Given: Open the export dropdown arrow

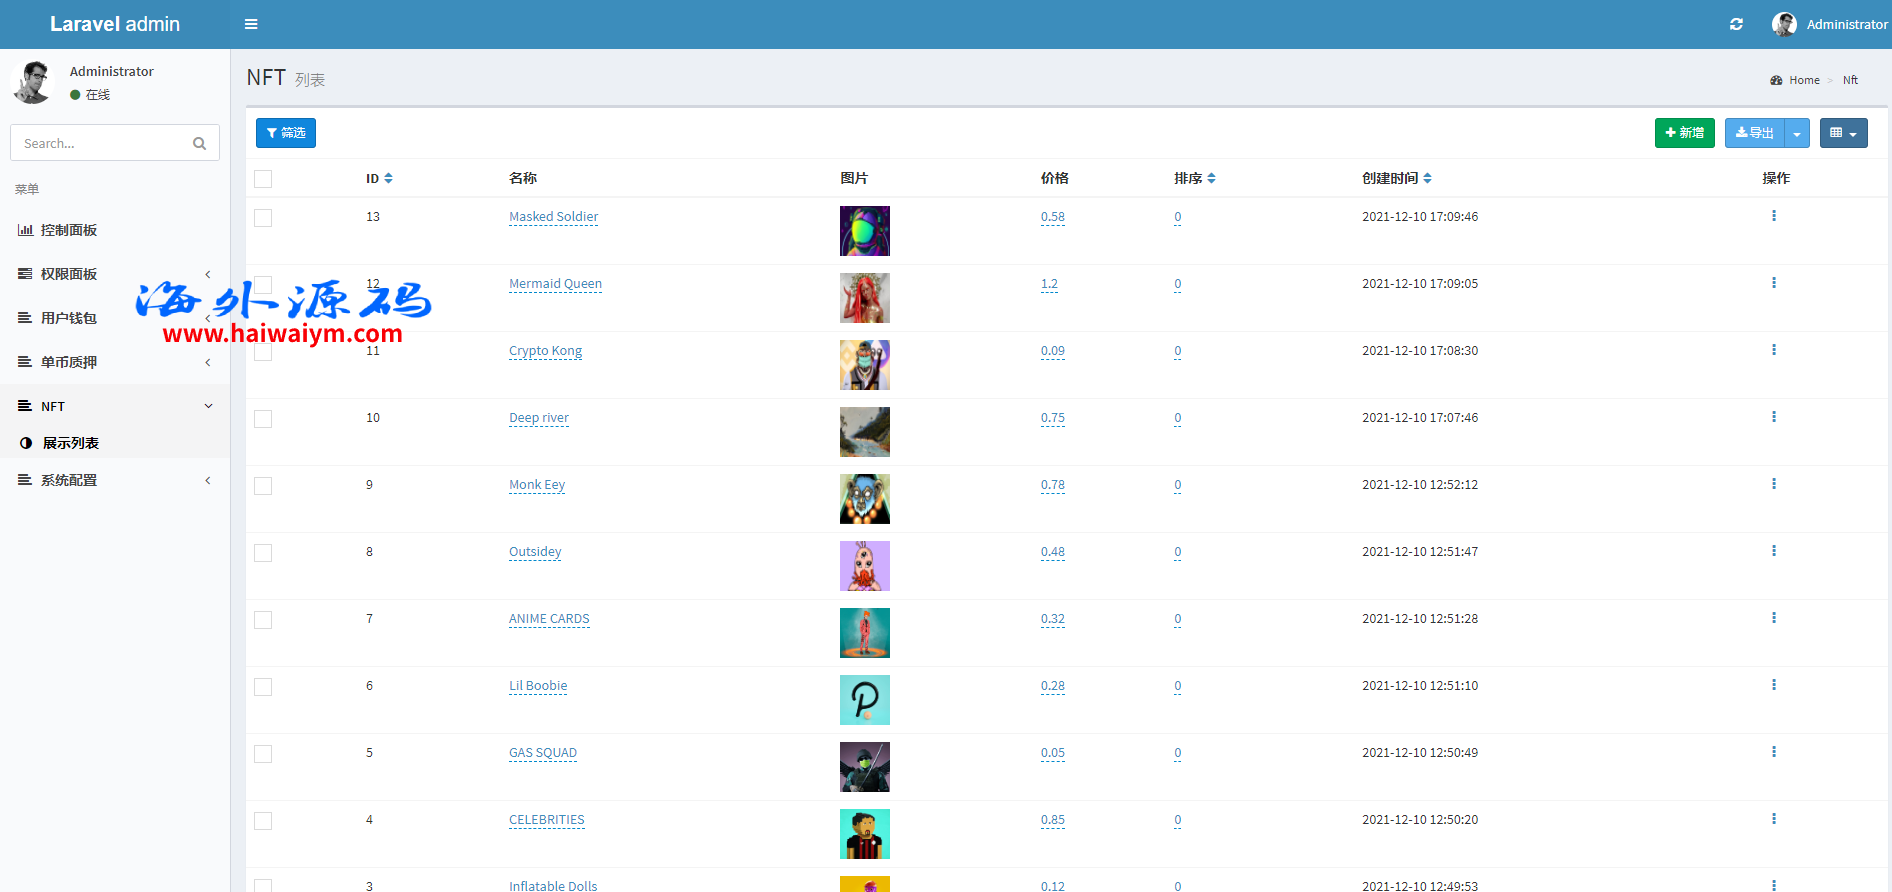Looking at the screenshot, I should click(1797, 133).
